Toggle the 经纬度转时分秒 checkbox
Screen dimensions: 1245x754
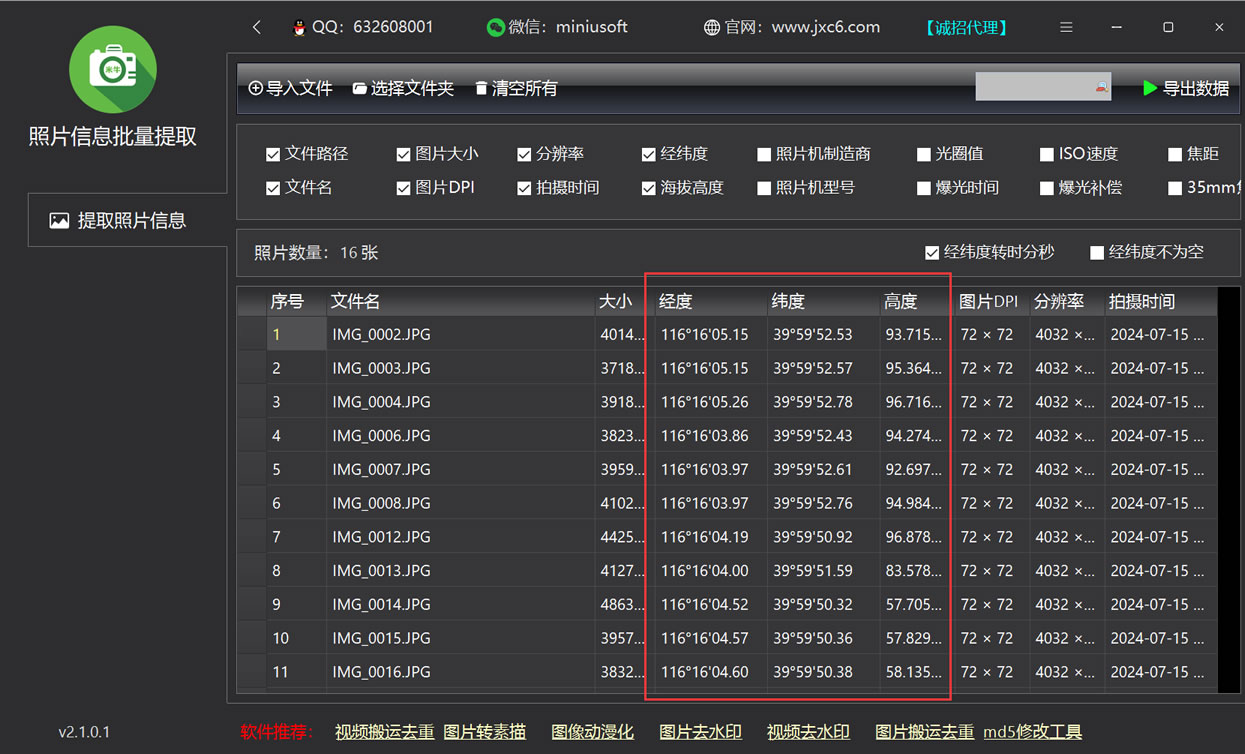pos(932,253)
